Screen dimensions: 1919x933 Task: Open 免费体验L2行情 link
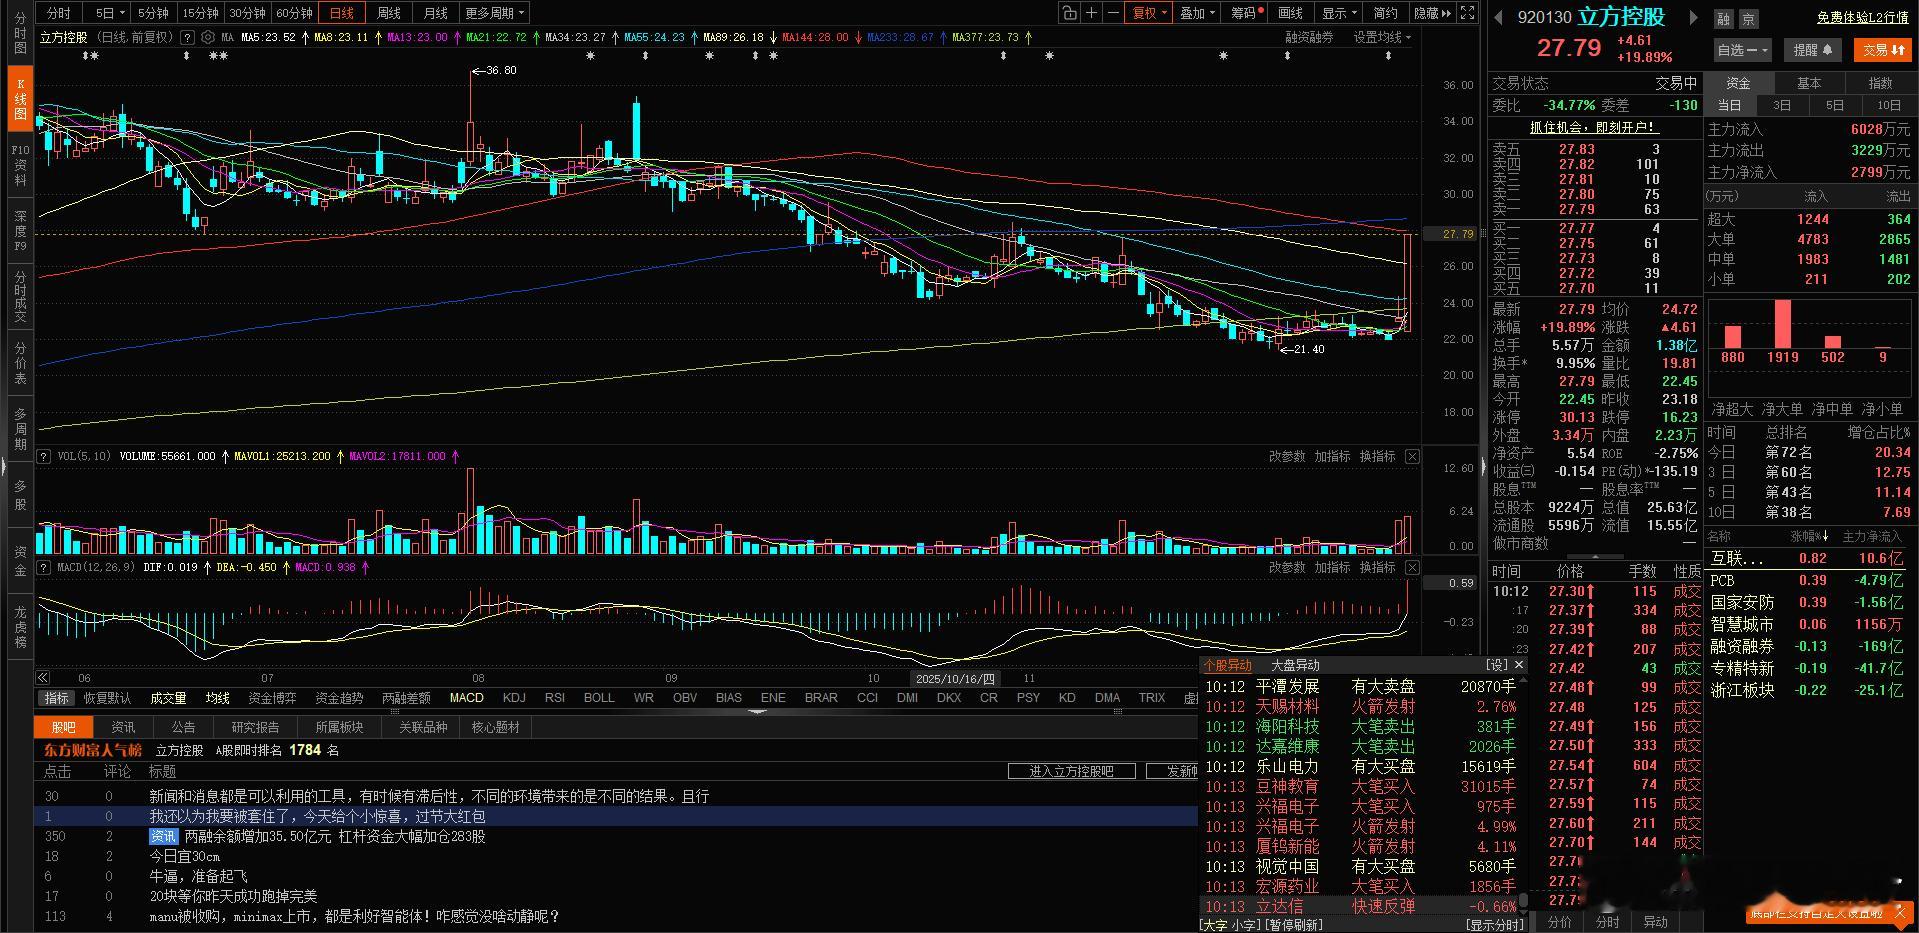click(x=1862, y=18)
